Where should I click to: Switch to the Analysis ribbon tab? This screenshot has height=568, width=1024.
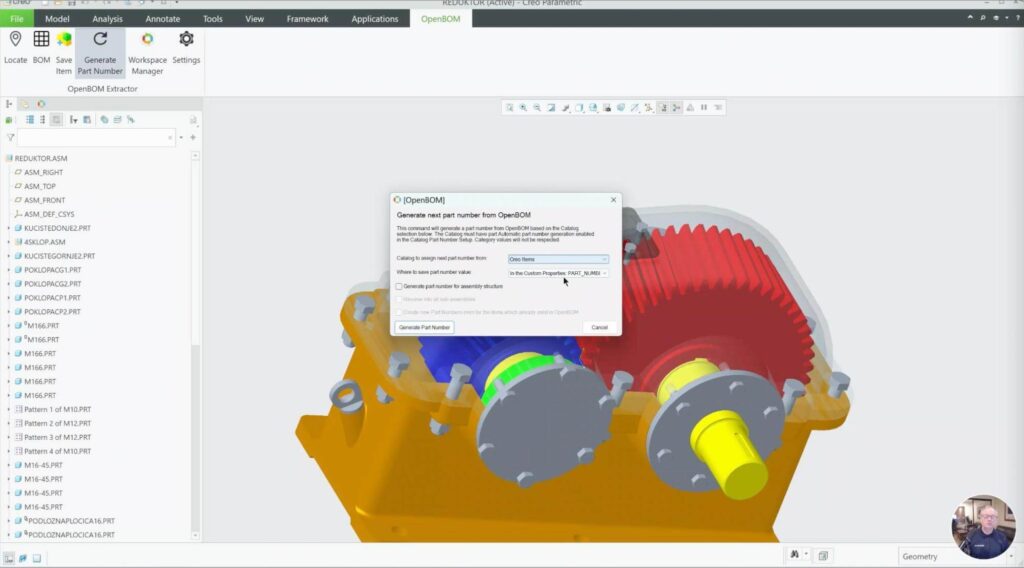(x=107, y=19)
